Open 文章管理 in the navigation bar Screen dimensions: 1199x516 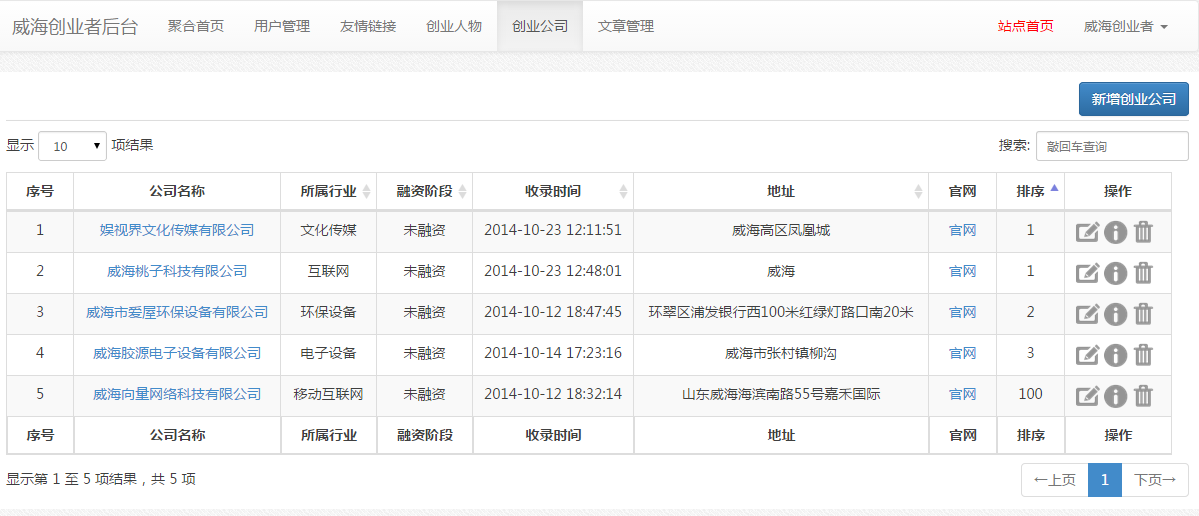(x=626, y=26)
